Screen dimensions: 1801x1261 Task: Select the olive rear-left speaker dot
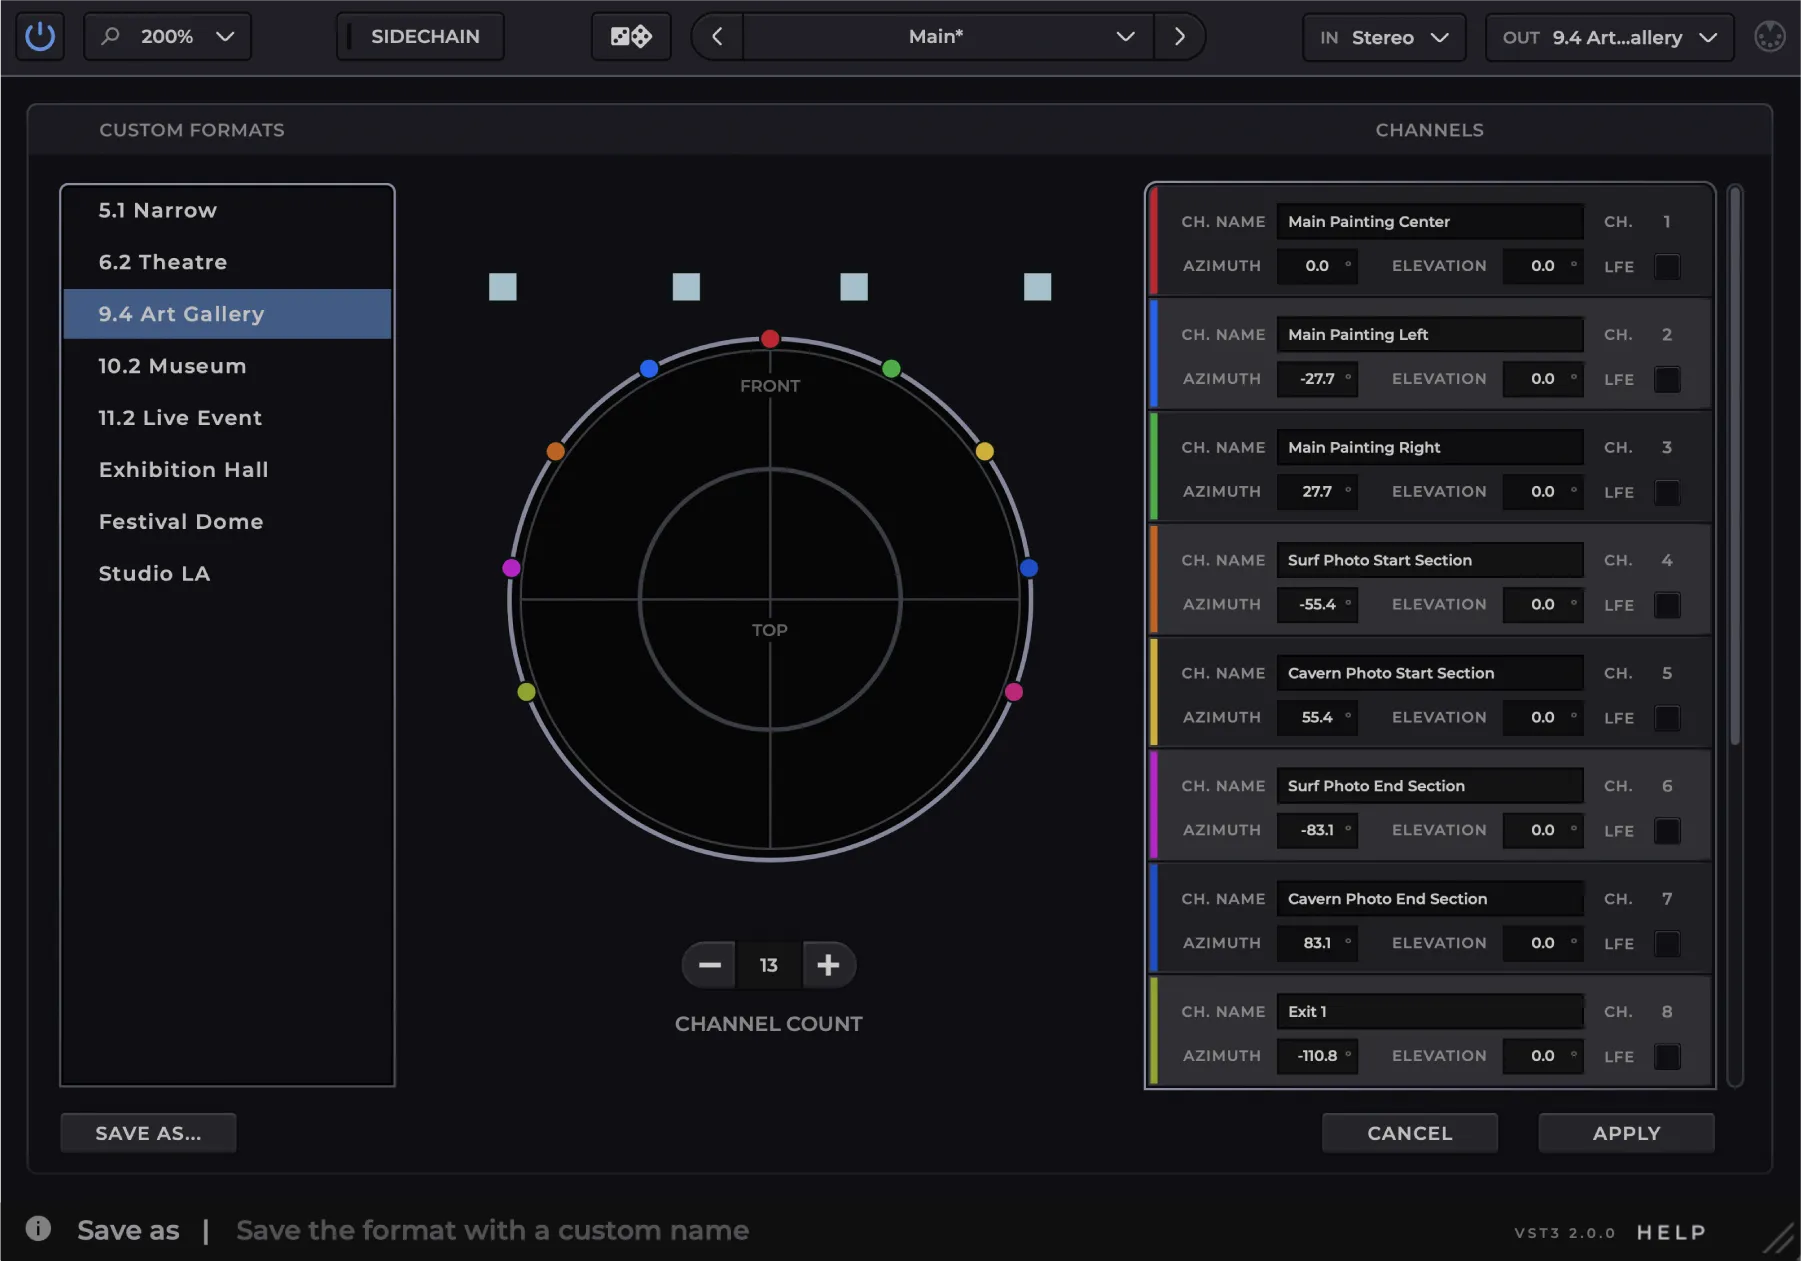point(527,692)
